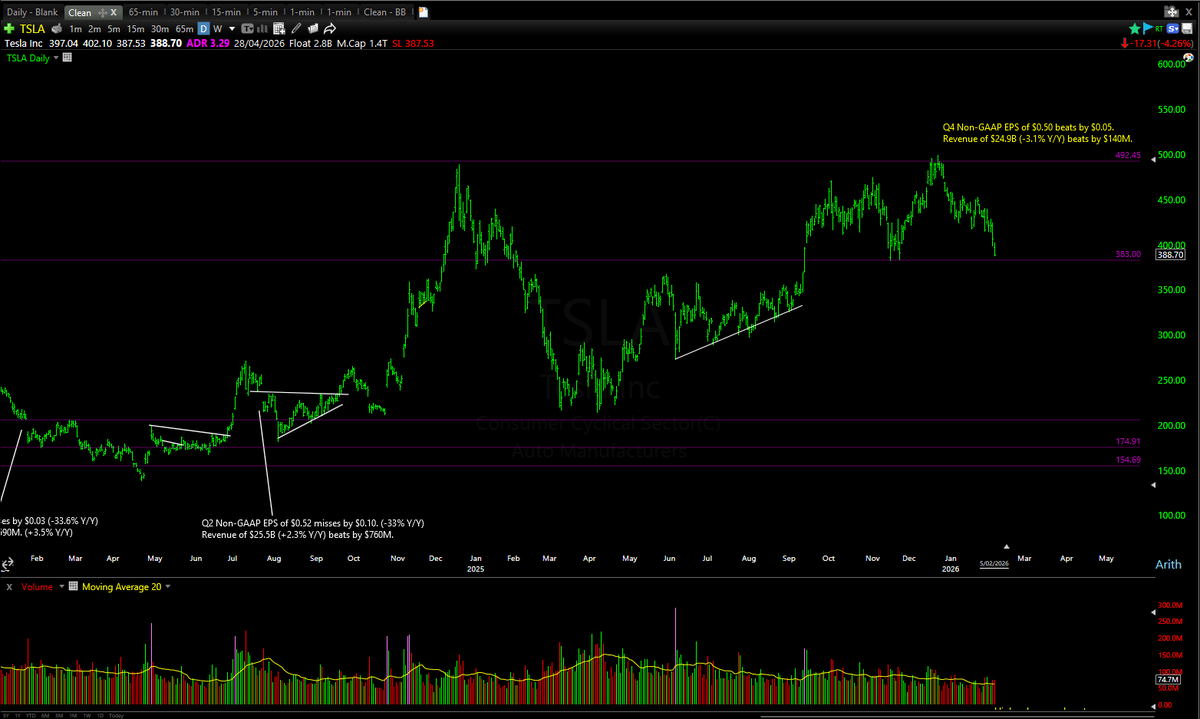Click the Tc chart template icon
Screen dimensions: 1200x719
[x=248, y=28]
